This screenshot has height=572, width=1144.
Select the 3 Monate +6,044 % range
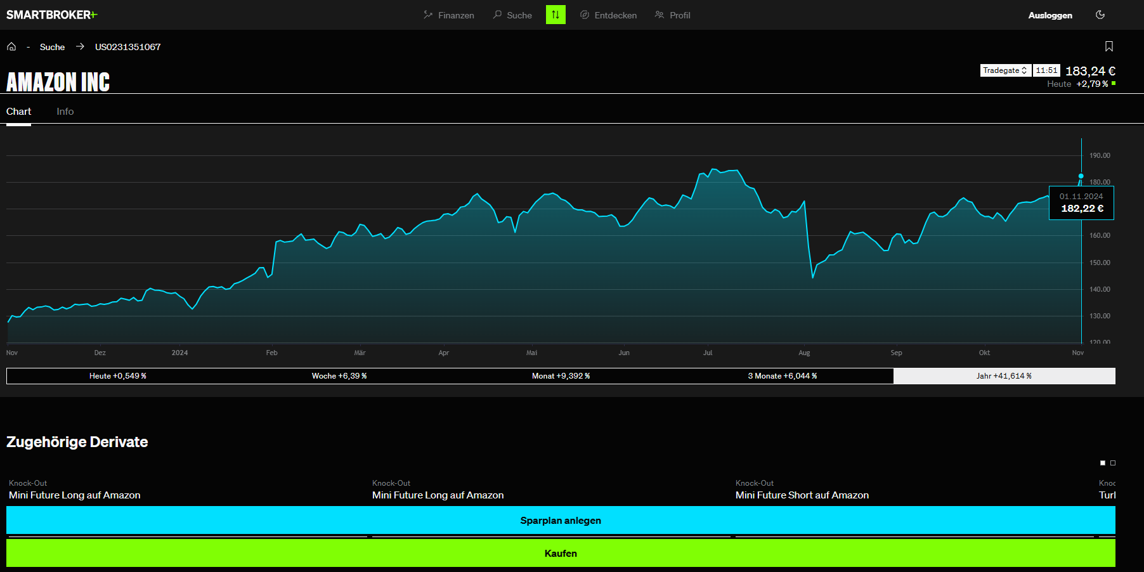(x=783, y=376)
